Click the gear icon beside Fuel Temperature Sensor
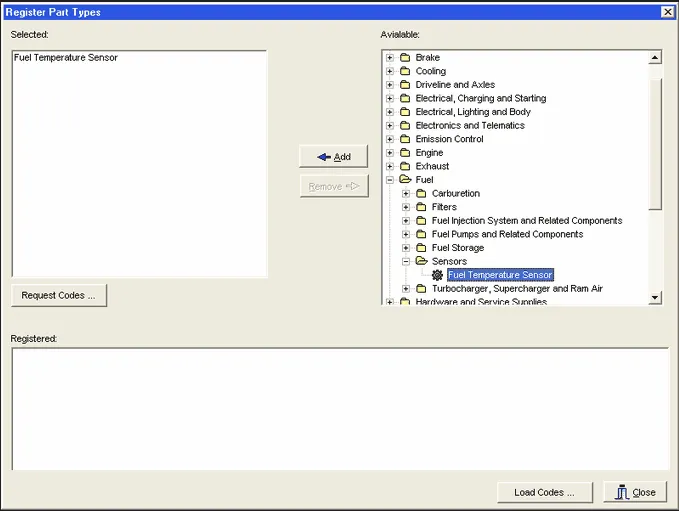The width and height of the screenshot is (679, 511). point(437,275)
